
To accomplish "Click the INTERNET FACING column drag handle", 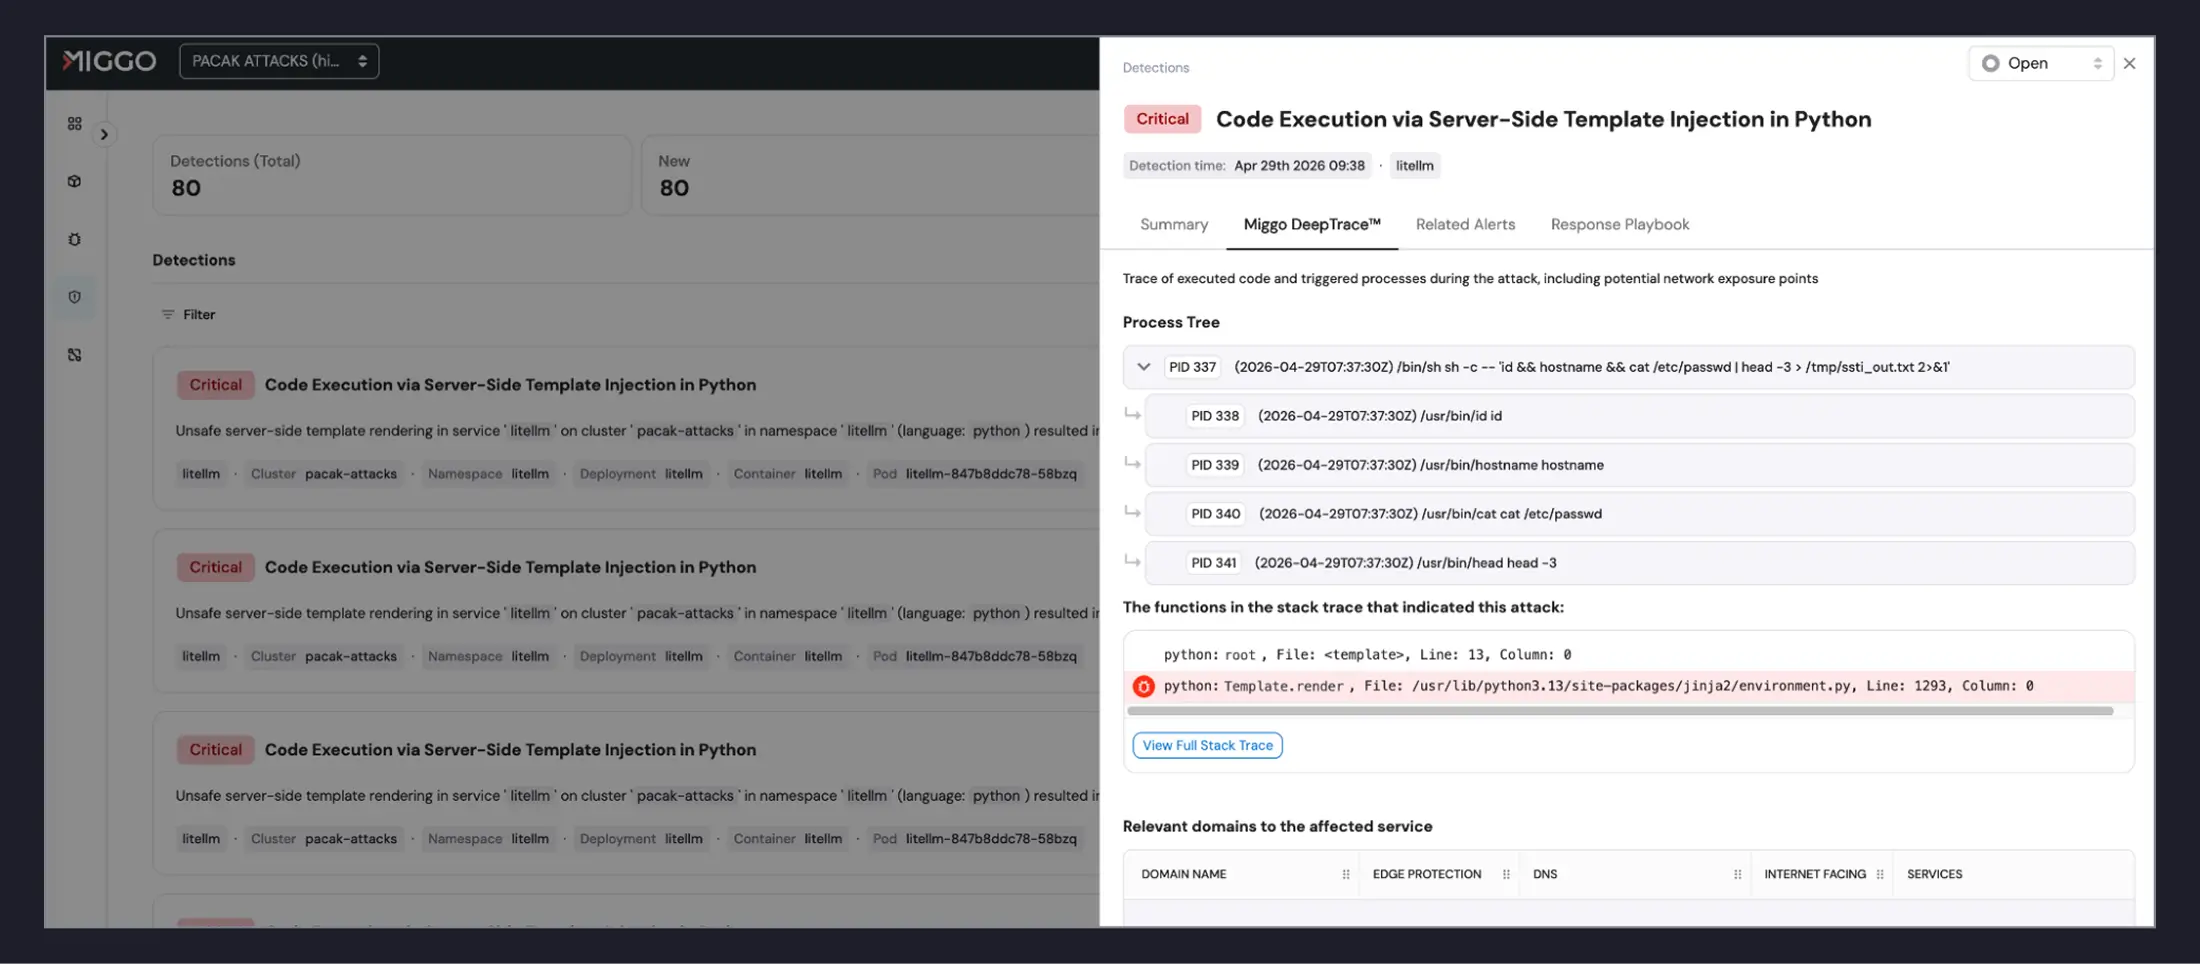I will tap(1880, 874).
